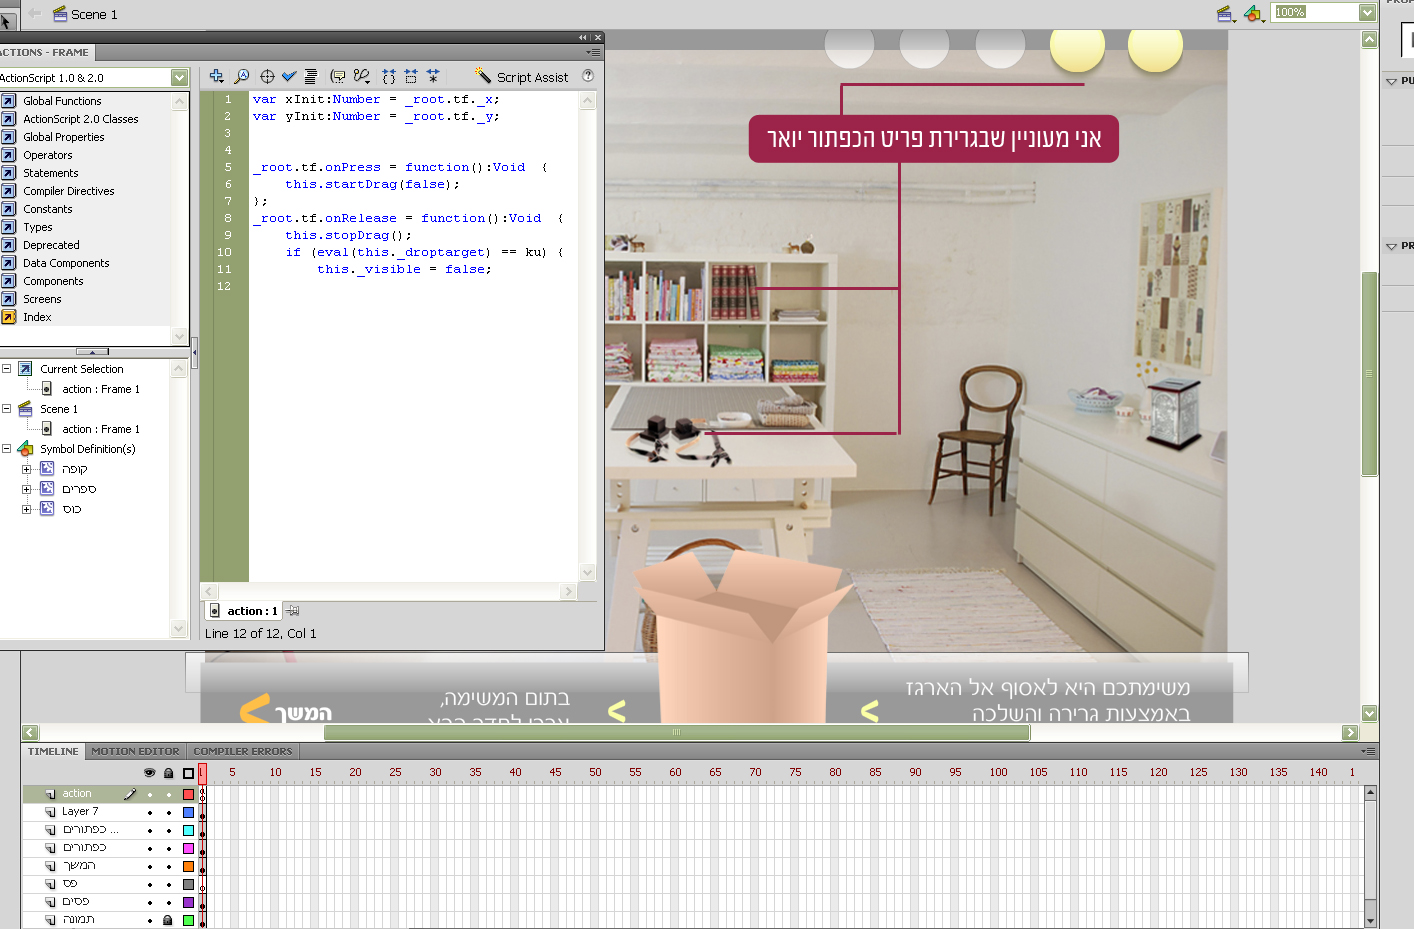Click Add a new item to script
Viewport: 1414px width, 929px height.
point(216,76)
